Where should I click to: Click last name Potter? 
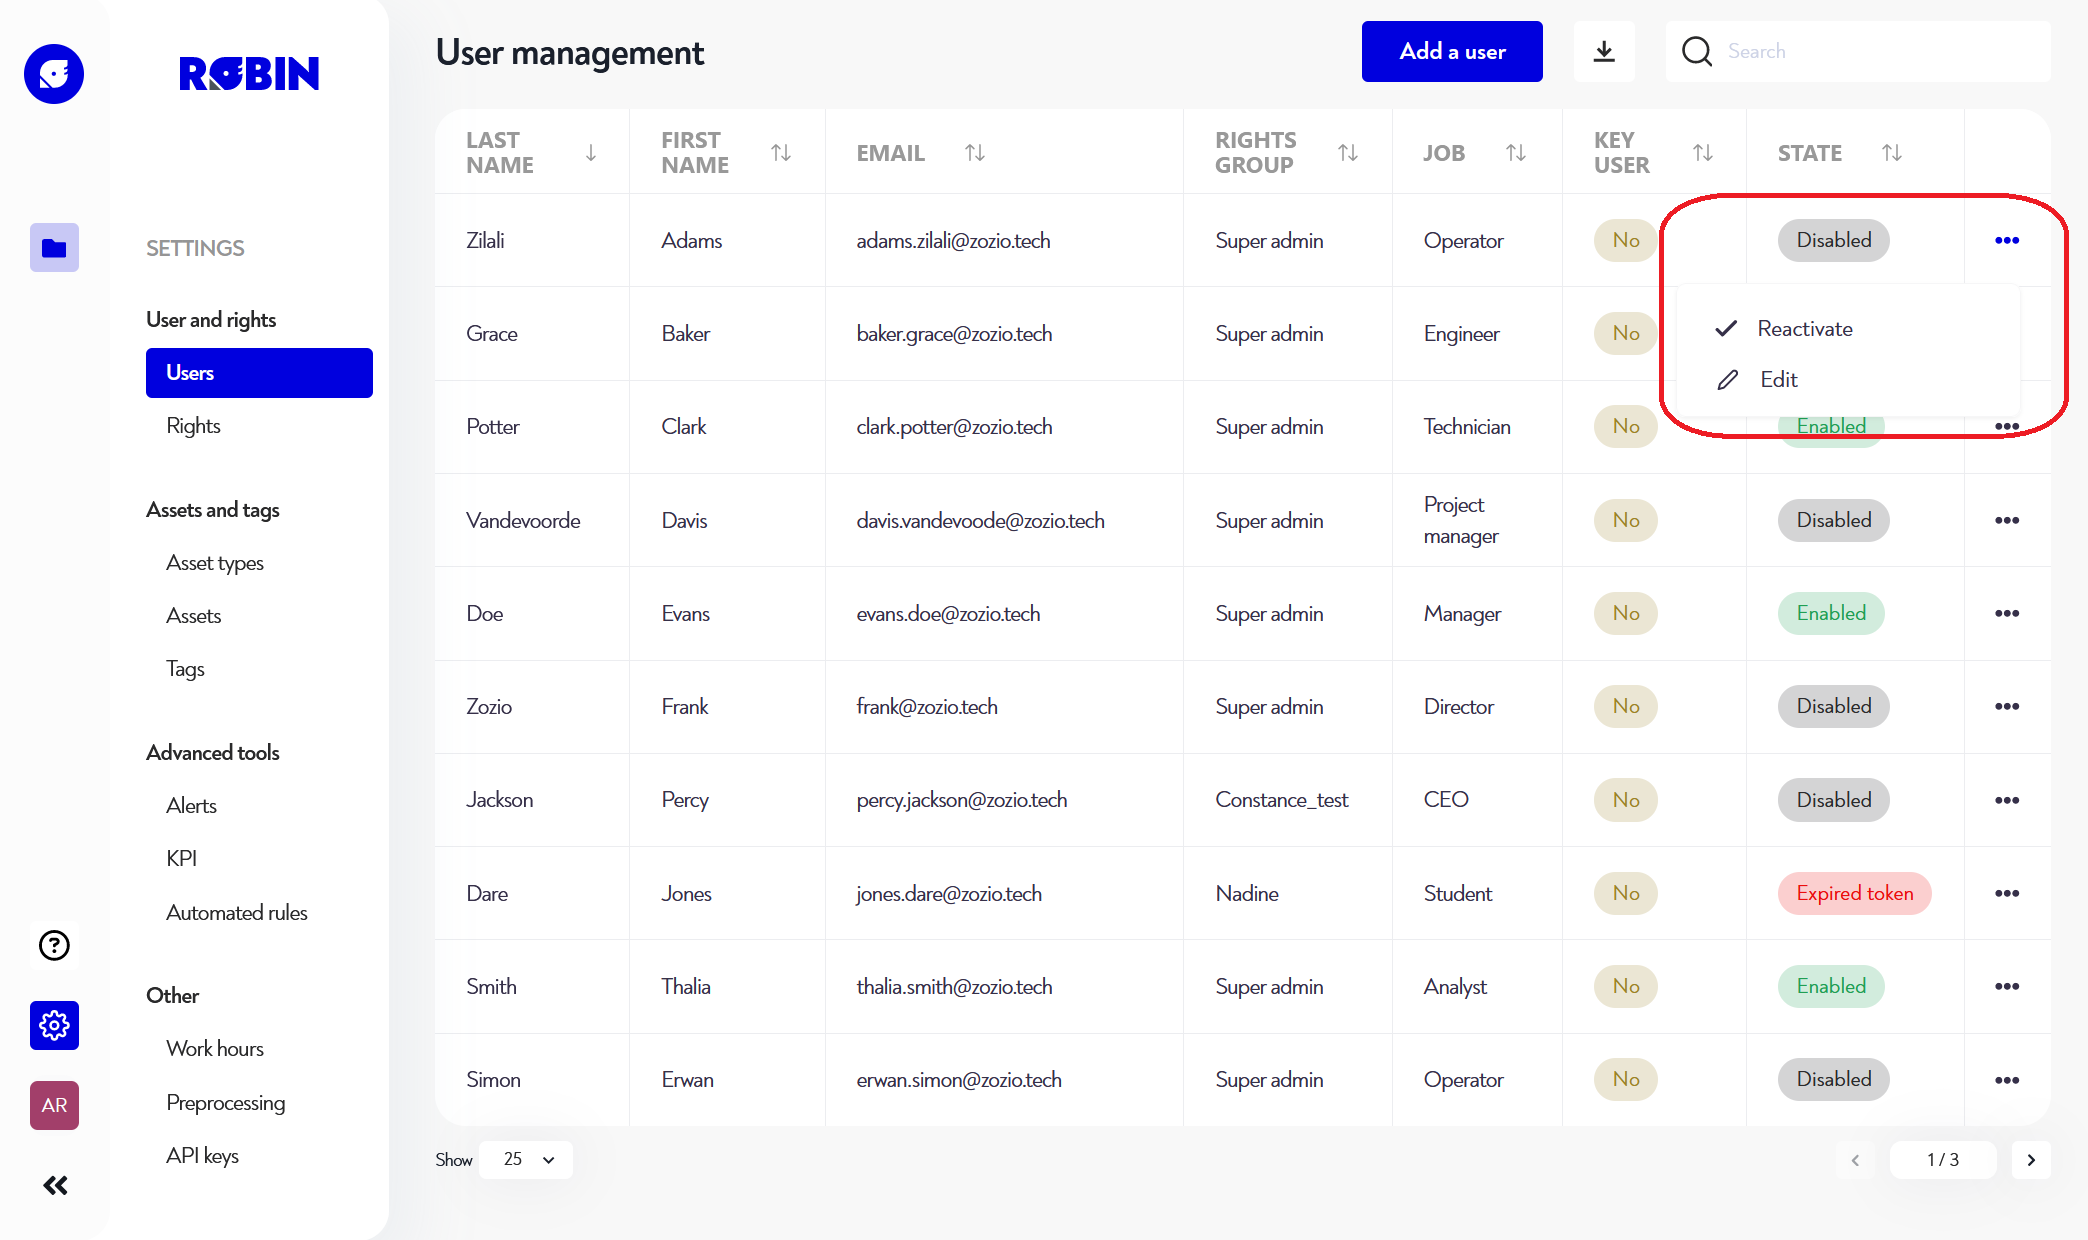pos(493,427)
